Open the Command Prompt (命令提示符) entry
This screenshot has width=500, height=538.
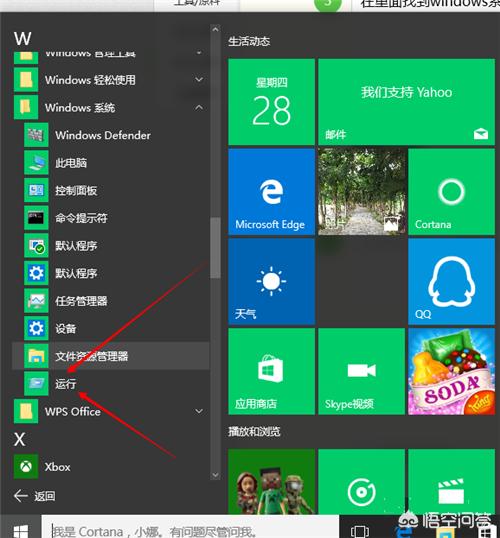pyautogui.click(x=111, y=218)
